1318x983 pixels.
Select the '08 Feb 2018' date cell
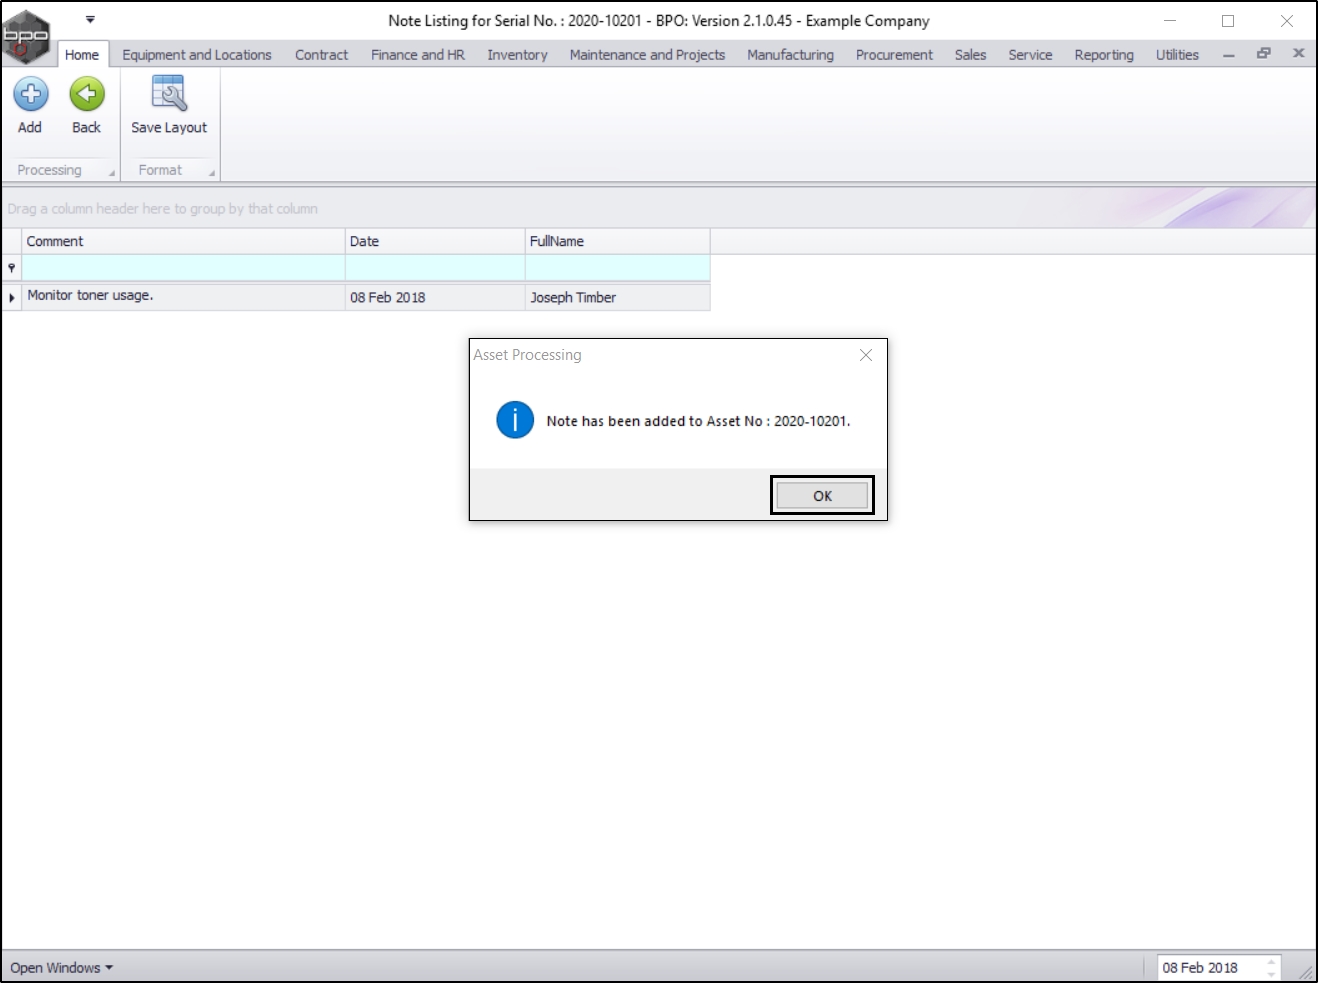click(x=435, y=297)
